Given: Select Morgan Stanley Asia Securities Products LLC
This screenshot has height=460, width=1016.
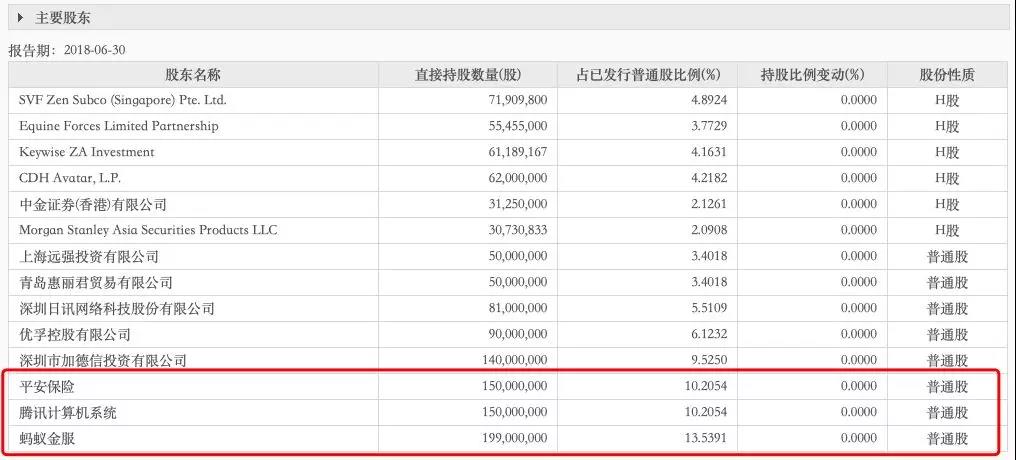Looking at the screenshot, I should click(148, 230).
